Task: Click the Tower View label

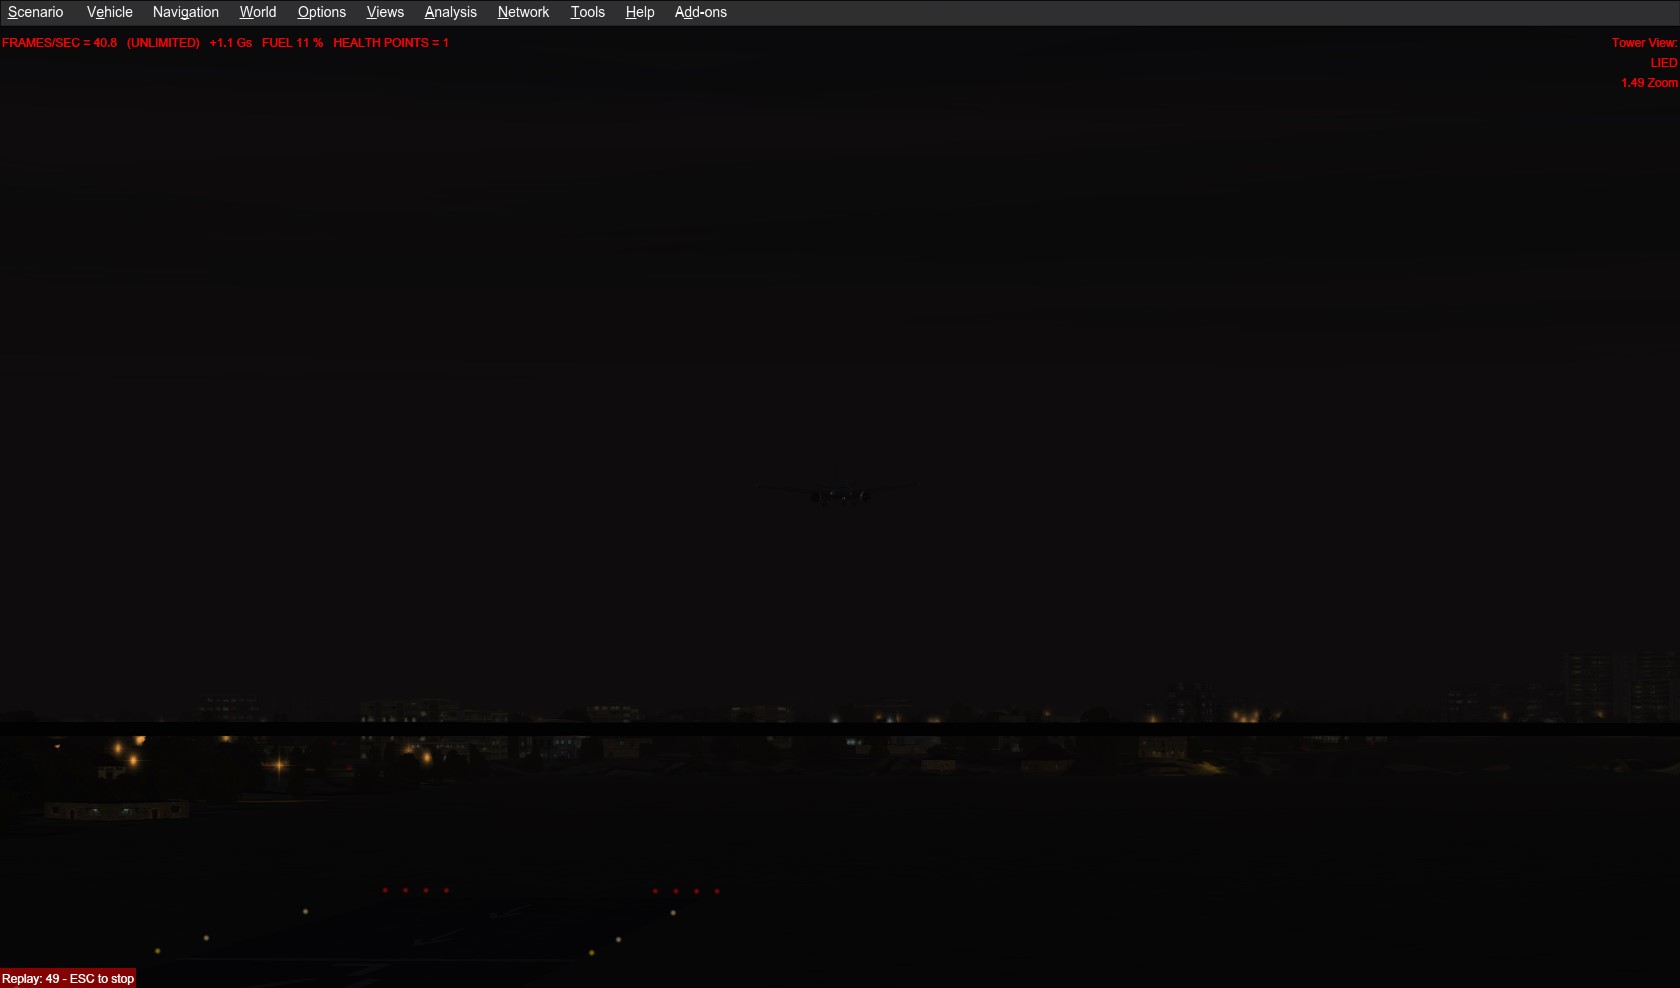Action: (1643, 43)
